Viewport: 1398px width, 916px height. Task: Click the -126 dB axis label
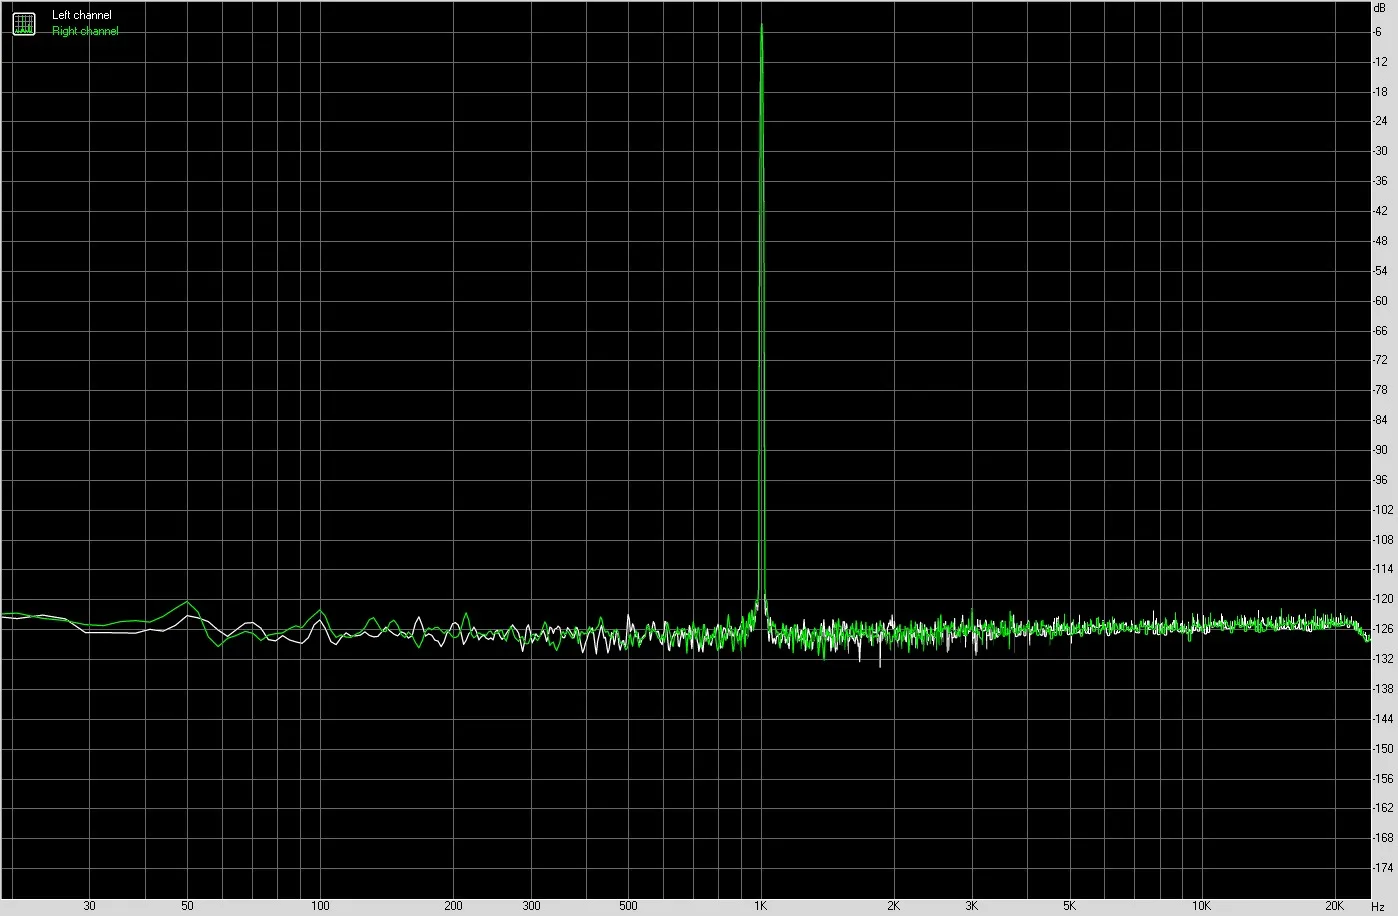click(x=1383, y=629)
